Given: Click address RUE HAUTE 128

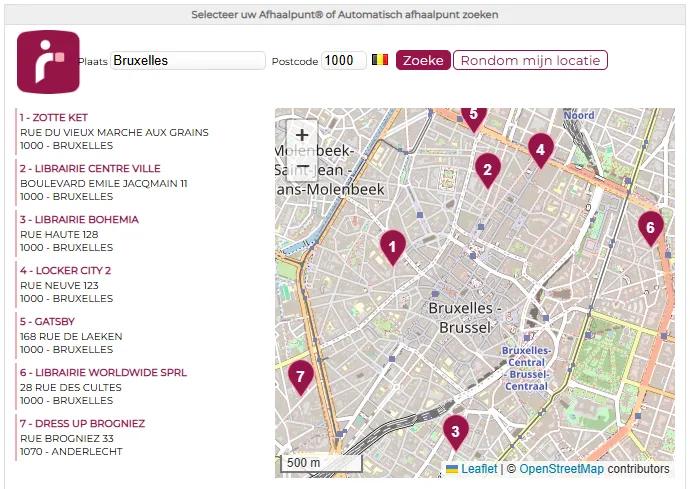Looking at the screenshot, I should (x=59, y=234).
